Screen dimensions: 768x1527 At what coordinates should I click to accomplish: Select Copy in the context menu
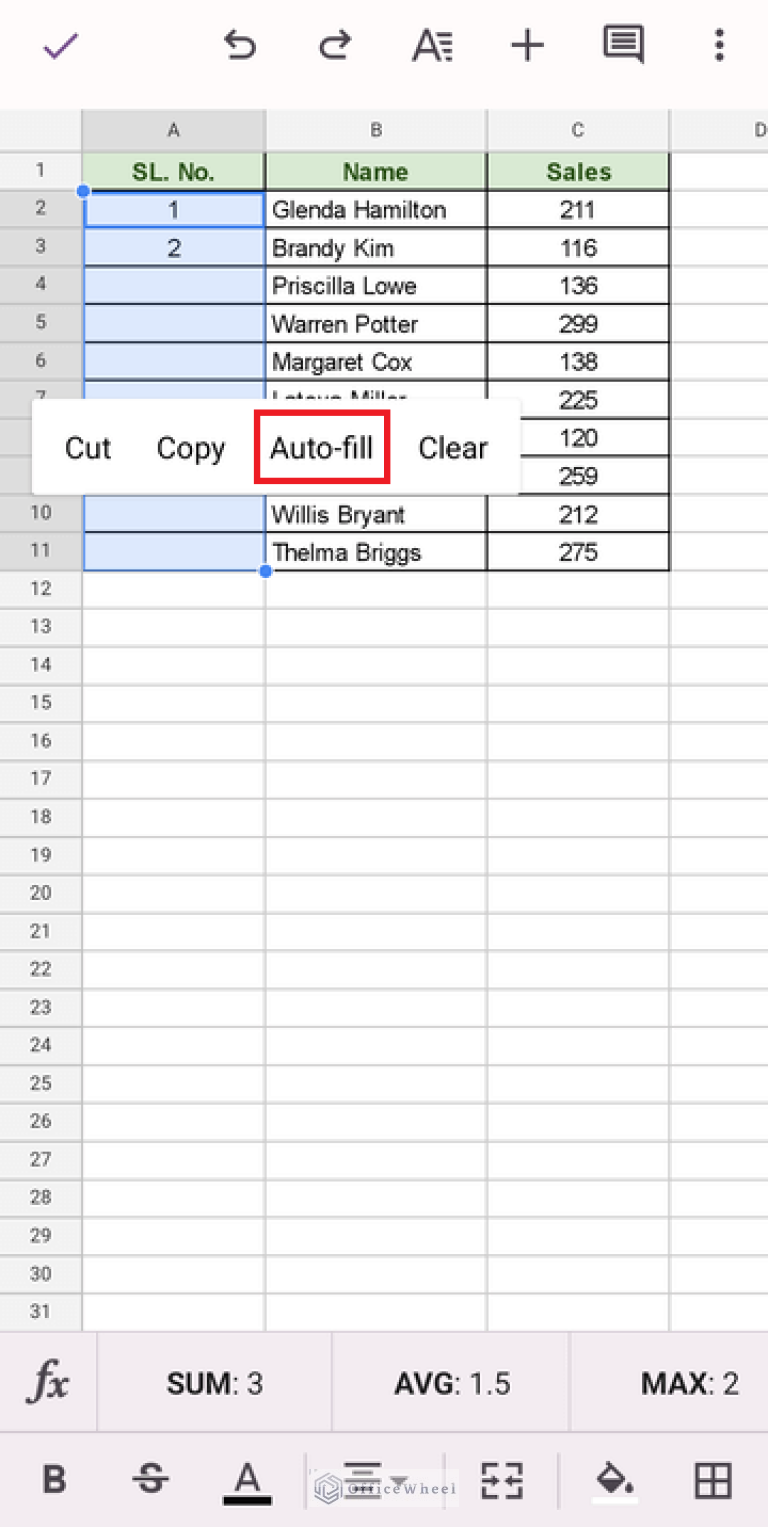[190, 449]
